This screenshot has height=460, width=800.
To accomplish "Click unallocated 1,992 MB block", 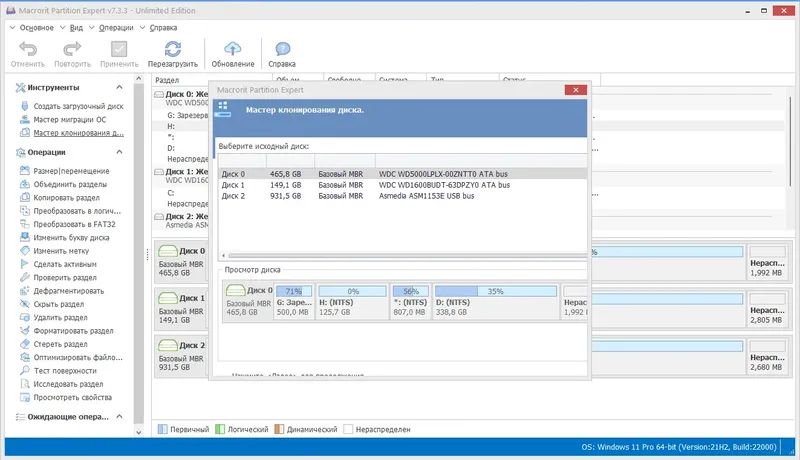I will 767,261.
